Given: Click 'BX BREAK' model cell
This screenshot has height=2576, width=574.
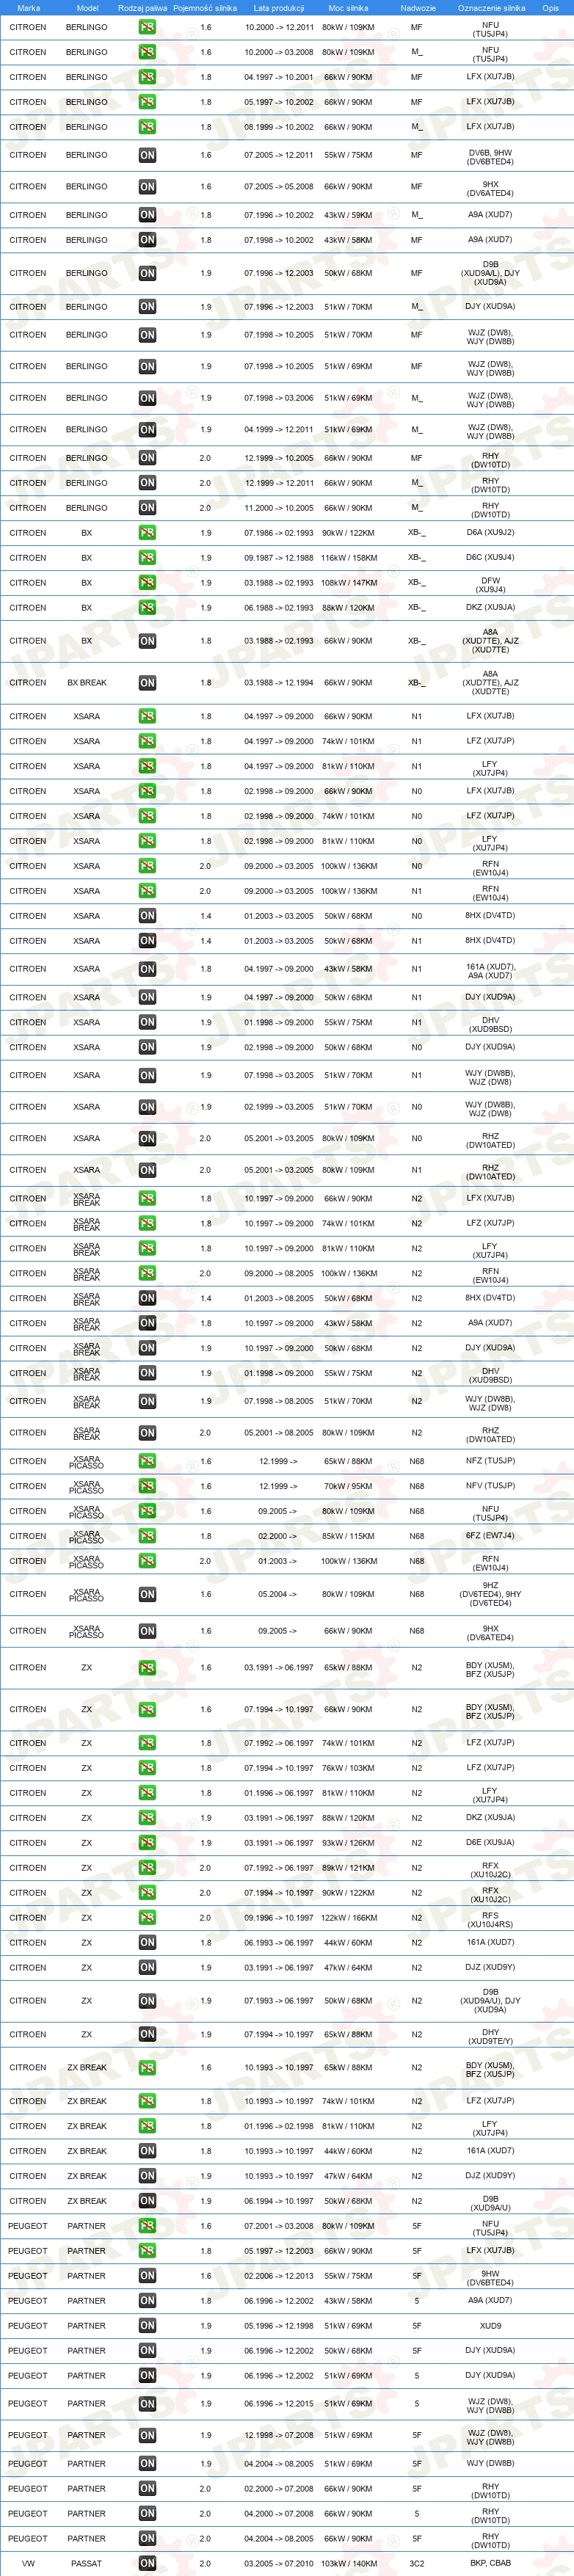Looking at the screenshot, I should 86,683.
